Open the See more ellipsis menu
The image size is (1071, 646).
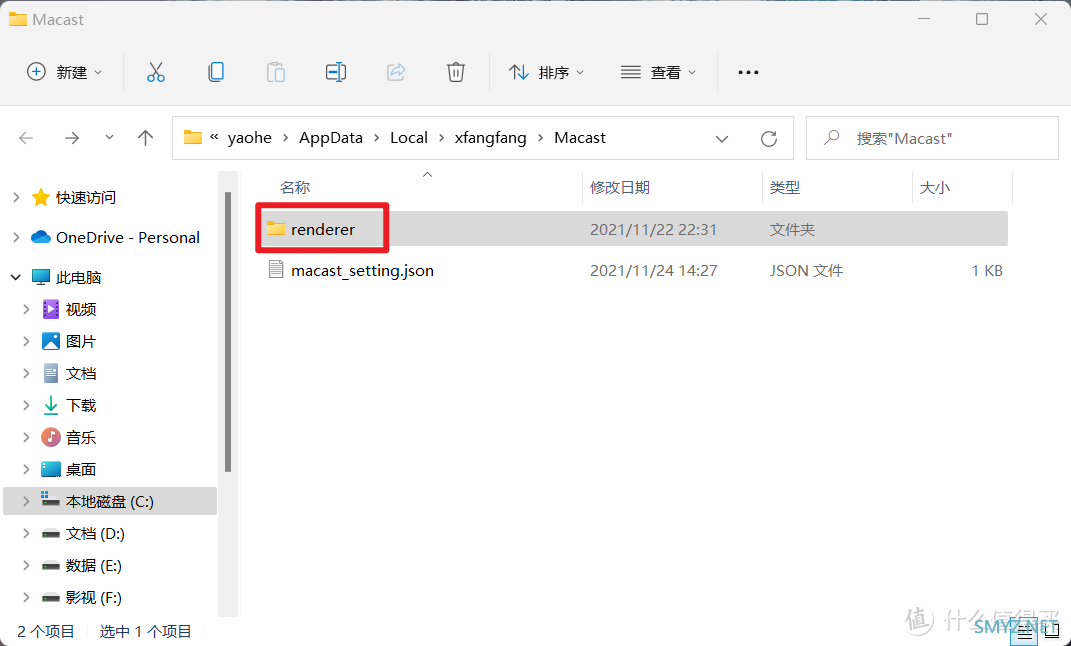tap(748, 72)
